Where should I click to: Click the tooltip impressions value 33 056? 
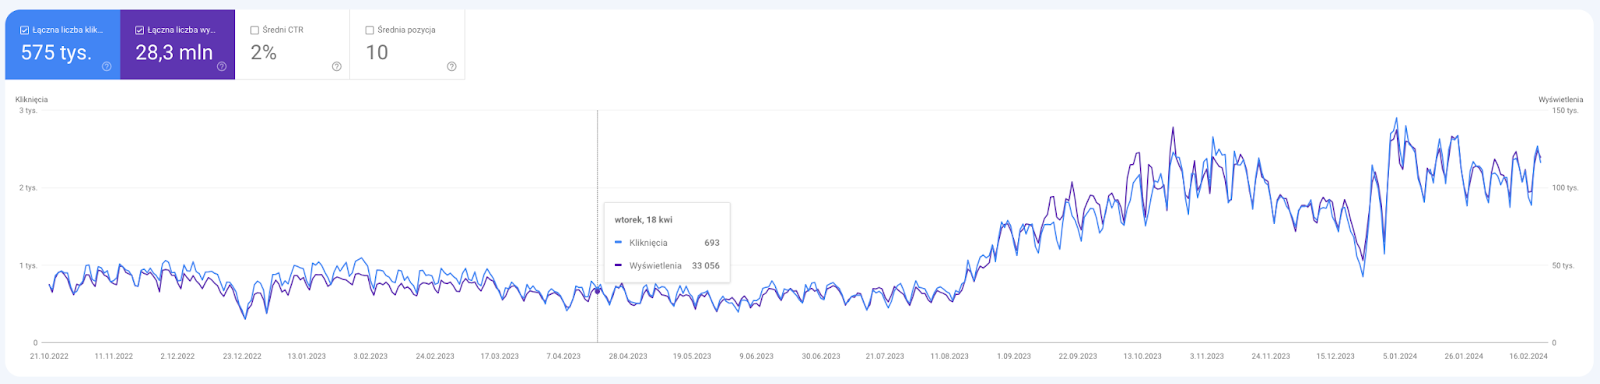[706, 266]
